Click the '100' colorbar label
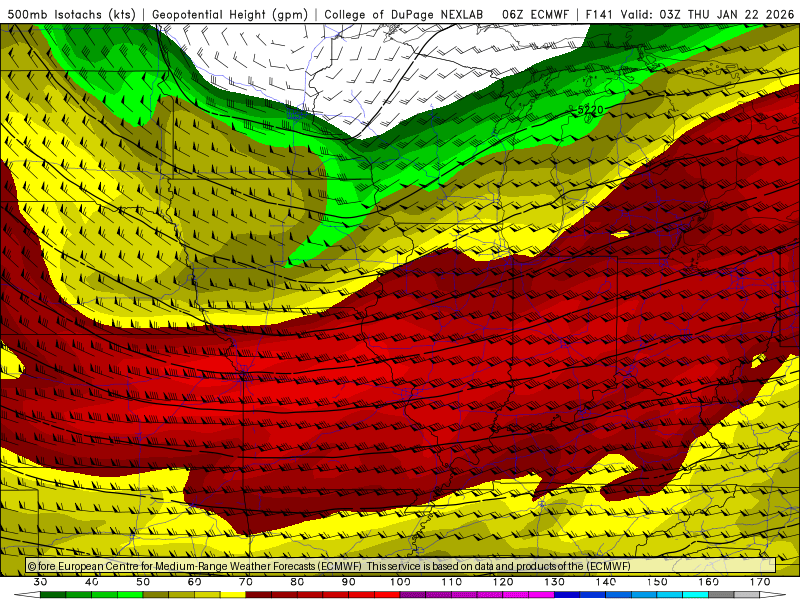This screenshot has height=600, width=800. pyautogui.click(x=401, y=582)
